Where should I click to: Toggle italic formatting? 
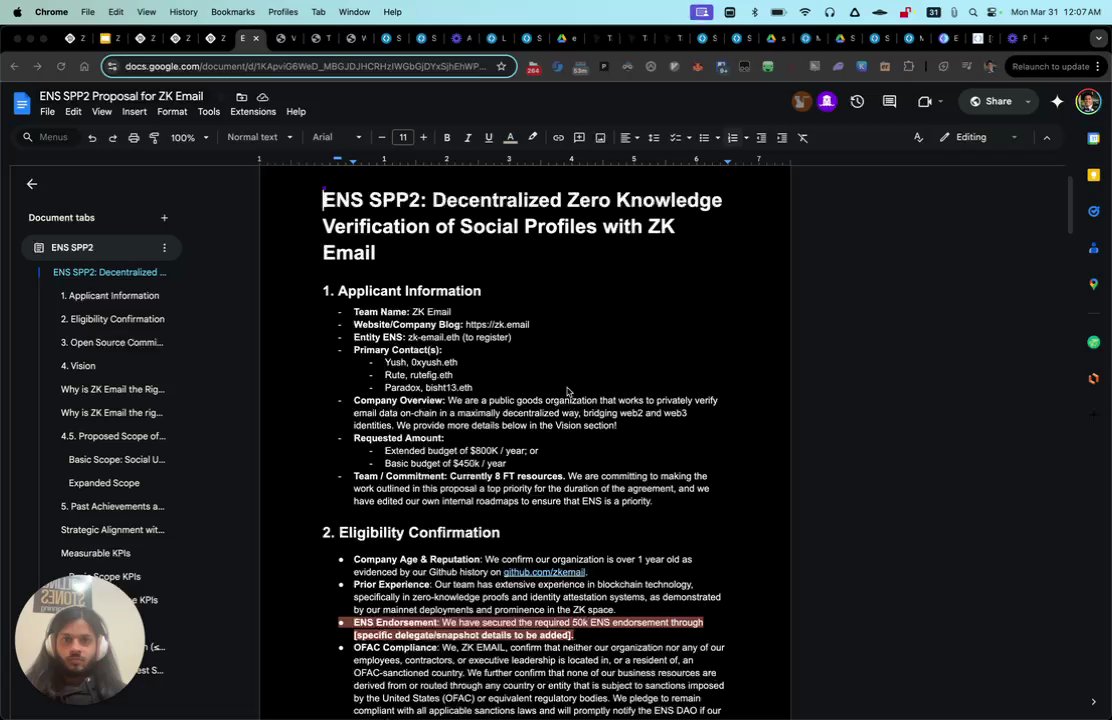click(467, 138)
